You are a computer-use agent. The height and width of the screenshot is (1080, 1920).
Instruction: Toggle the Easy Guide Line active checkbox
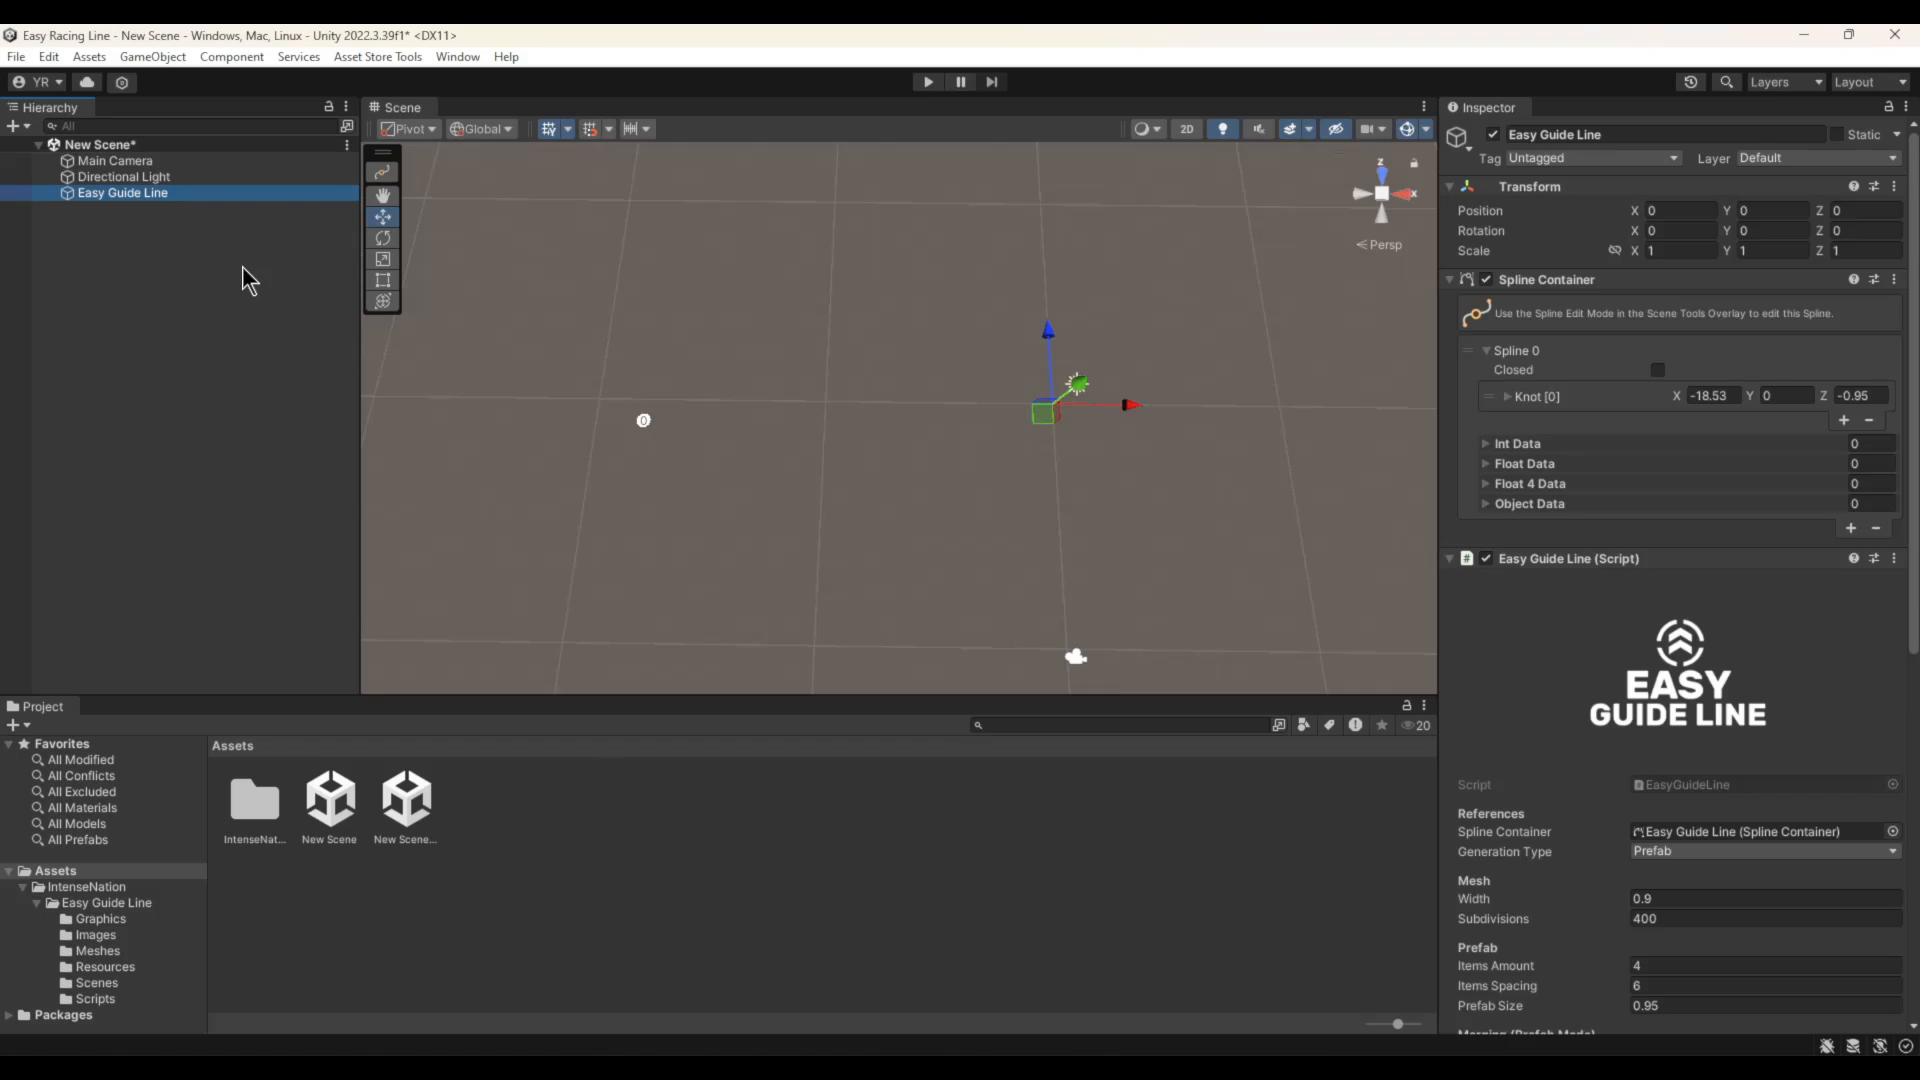pos(1493,135)
